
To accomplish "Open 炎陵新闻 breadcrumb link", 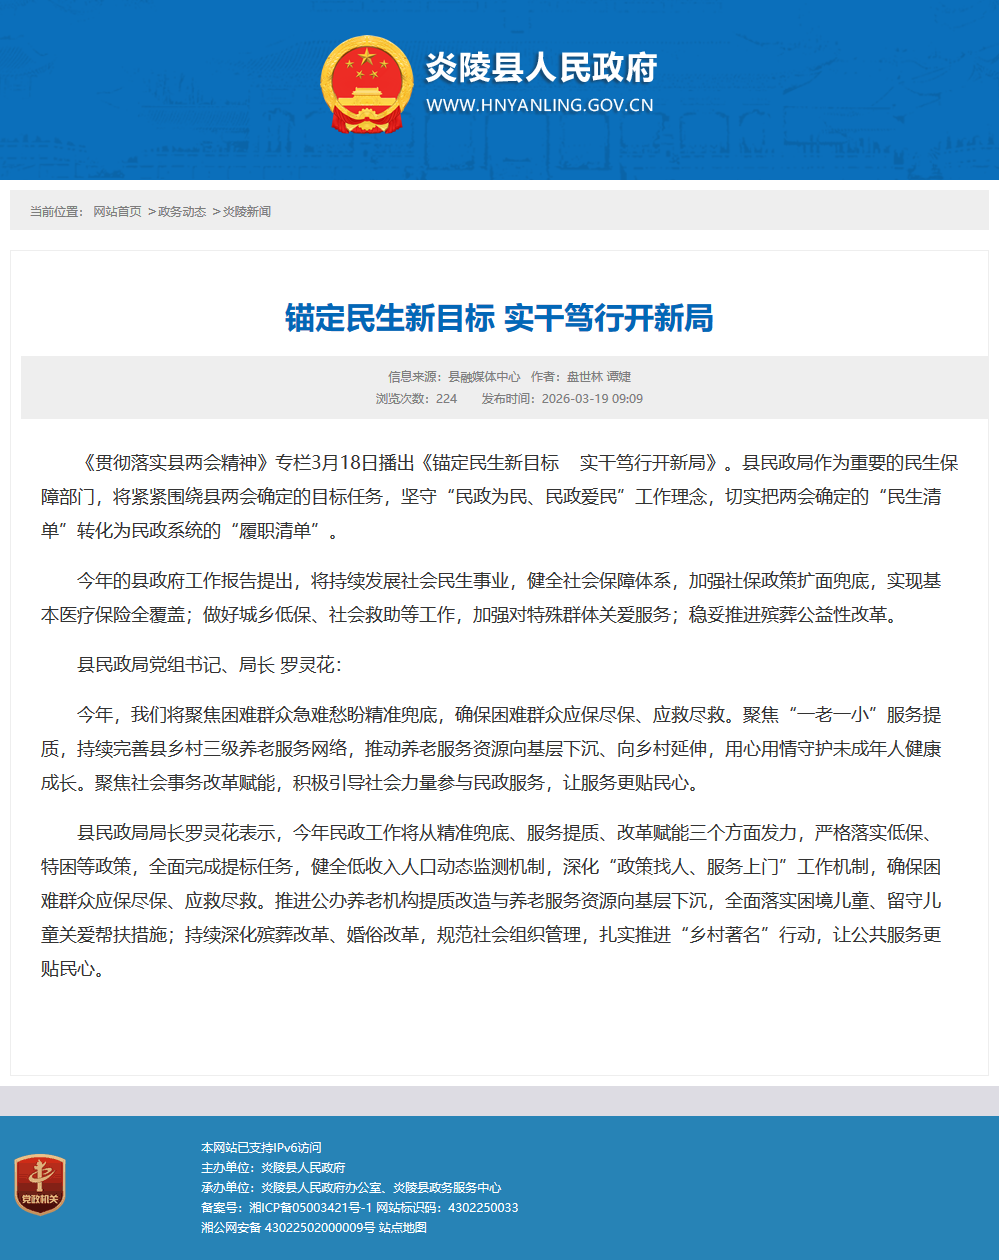I will pyautogui.click(x=246, y=212).
